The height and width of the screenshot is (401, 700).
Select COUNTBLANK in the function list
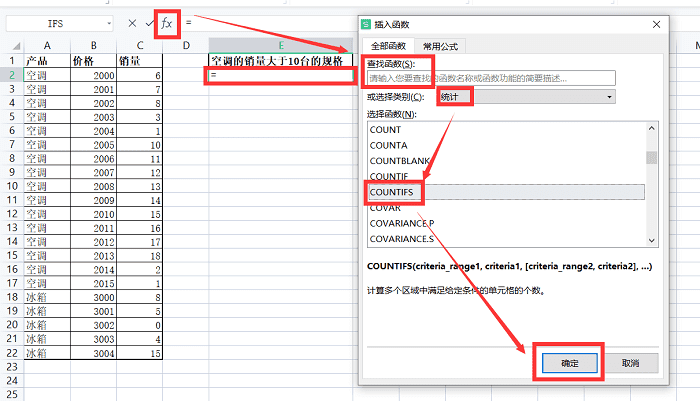pos(506,161)
